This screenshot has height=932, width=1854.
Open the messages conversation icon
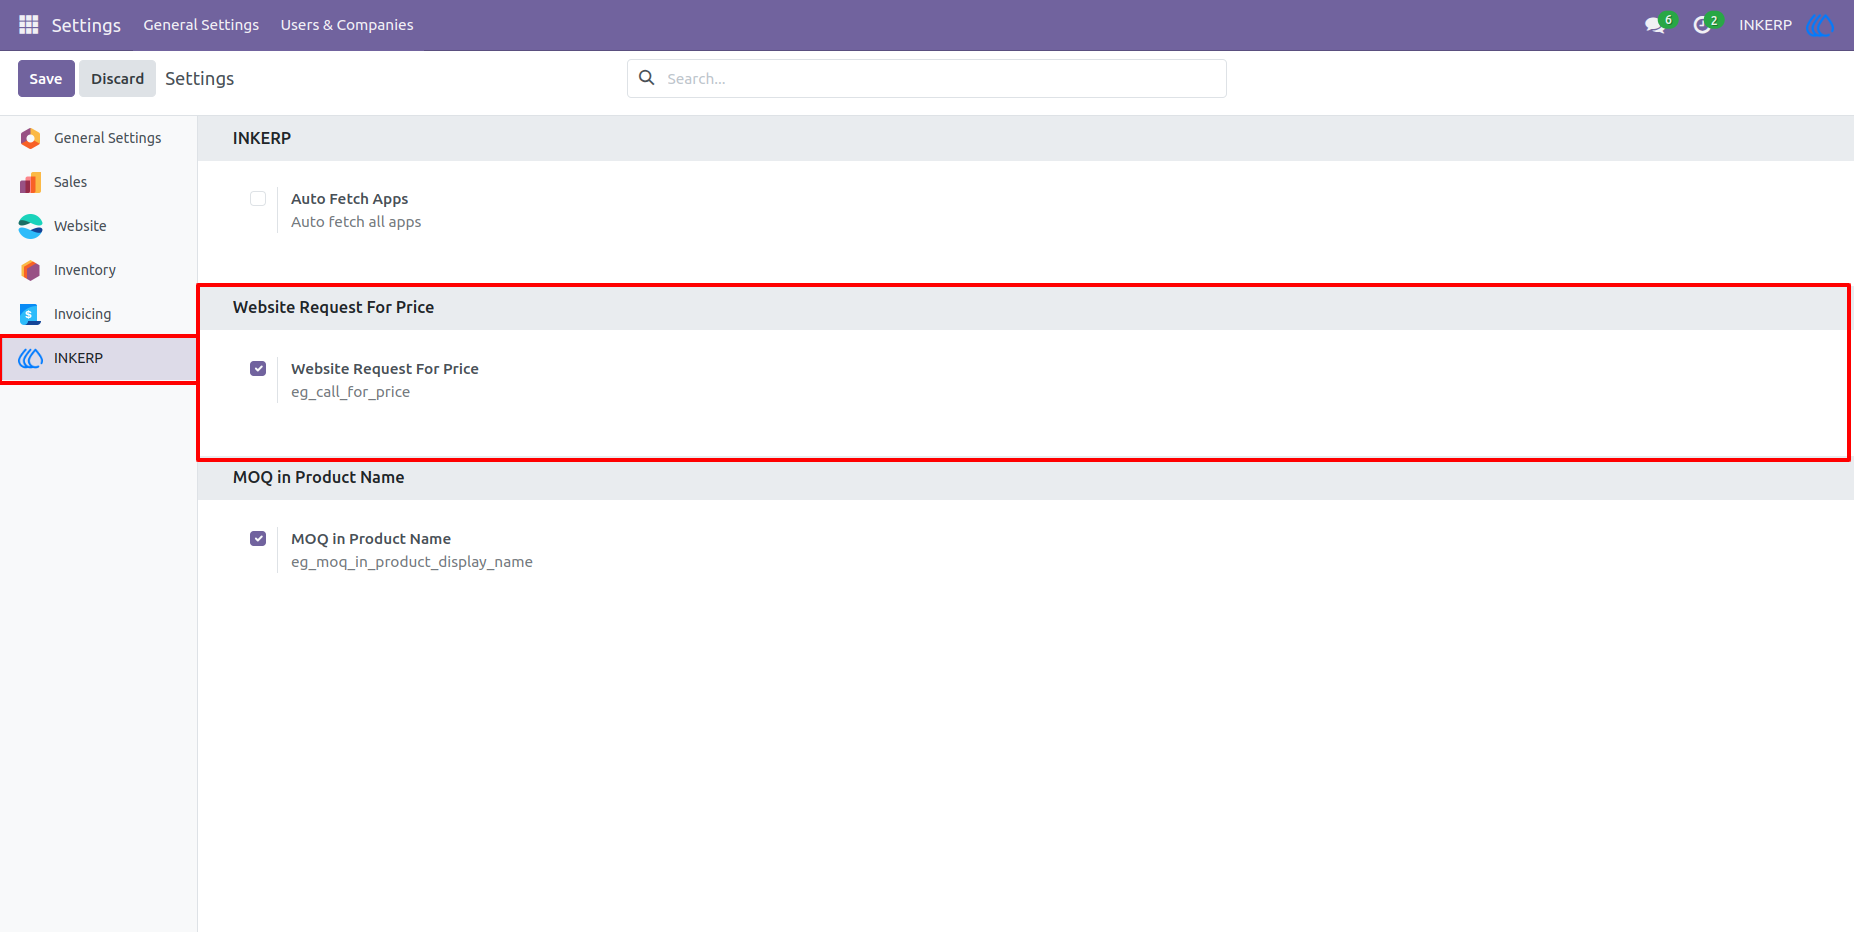(1655, 25)
